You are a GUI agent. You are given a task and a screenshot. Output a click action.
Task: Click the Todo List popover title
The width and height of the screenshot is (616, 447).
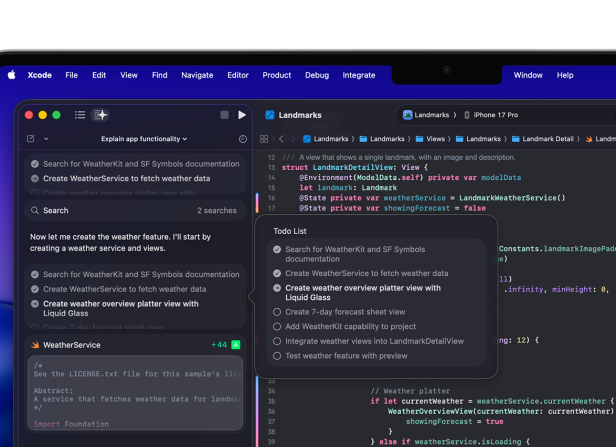pyautogui.click(x=290, y=231)
